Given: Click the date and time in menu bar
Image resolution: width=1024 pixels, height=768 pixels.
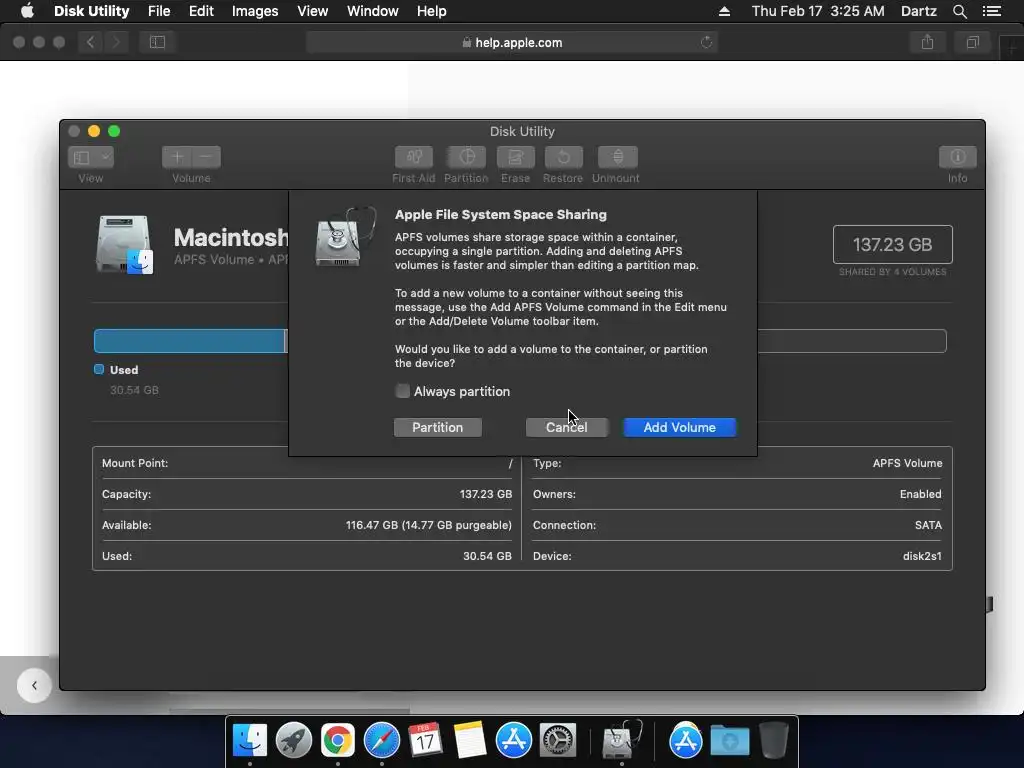Looking at the screenshot, I should (x=818, y=11).
